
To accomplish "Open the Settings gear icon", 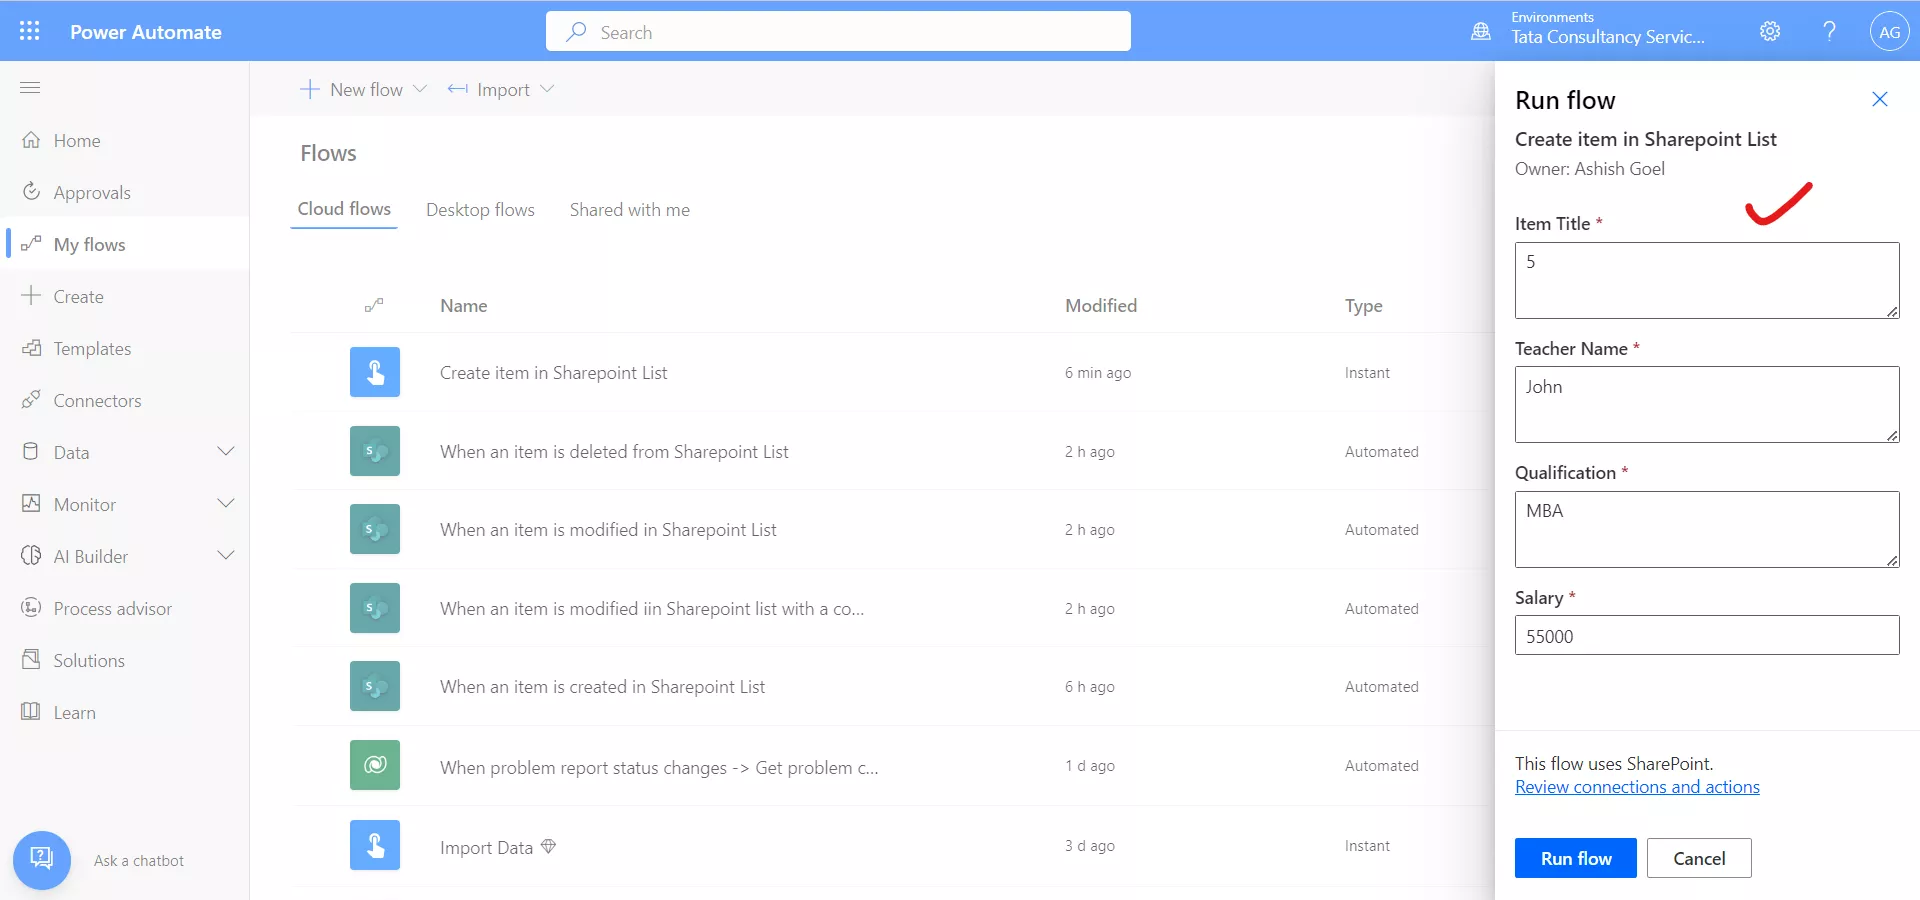I will pos(1770,31).
